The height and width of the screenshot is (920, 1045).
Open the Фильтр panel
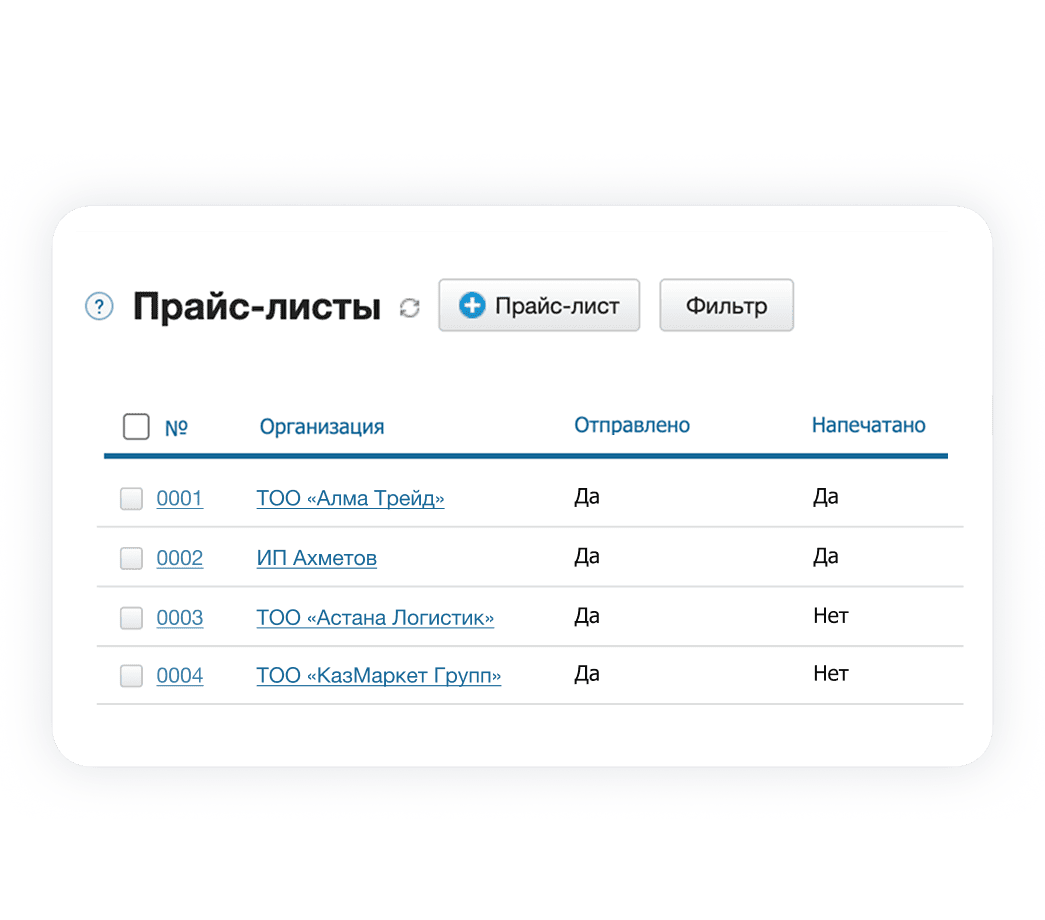click(726, 305)
